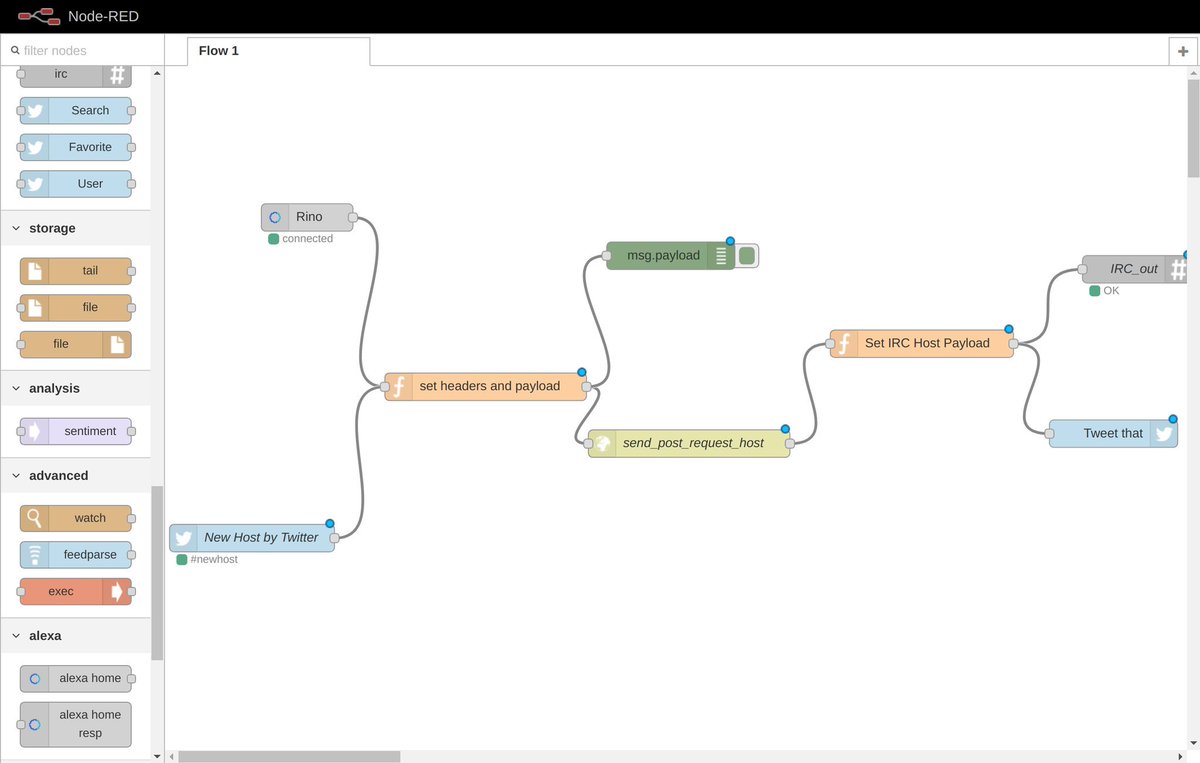Collapse the alexa palette category
Viewport: 1200px width, 763px height.
coord(75,635)
